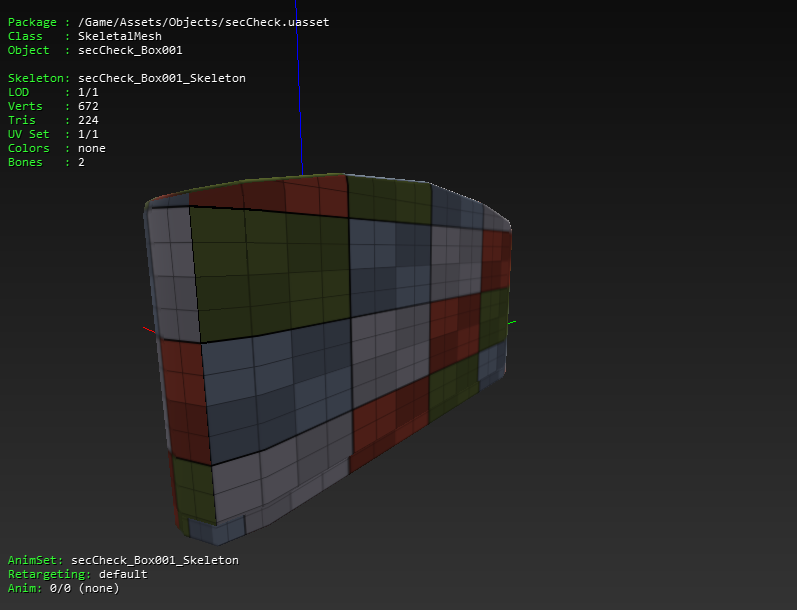The image size is (797, 610).
Task: Click the object name secCheck_Box001
Action: point(130,50)
